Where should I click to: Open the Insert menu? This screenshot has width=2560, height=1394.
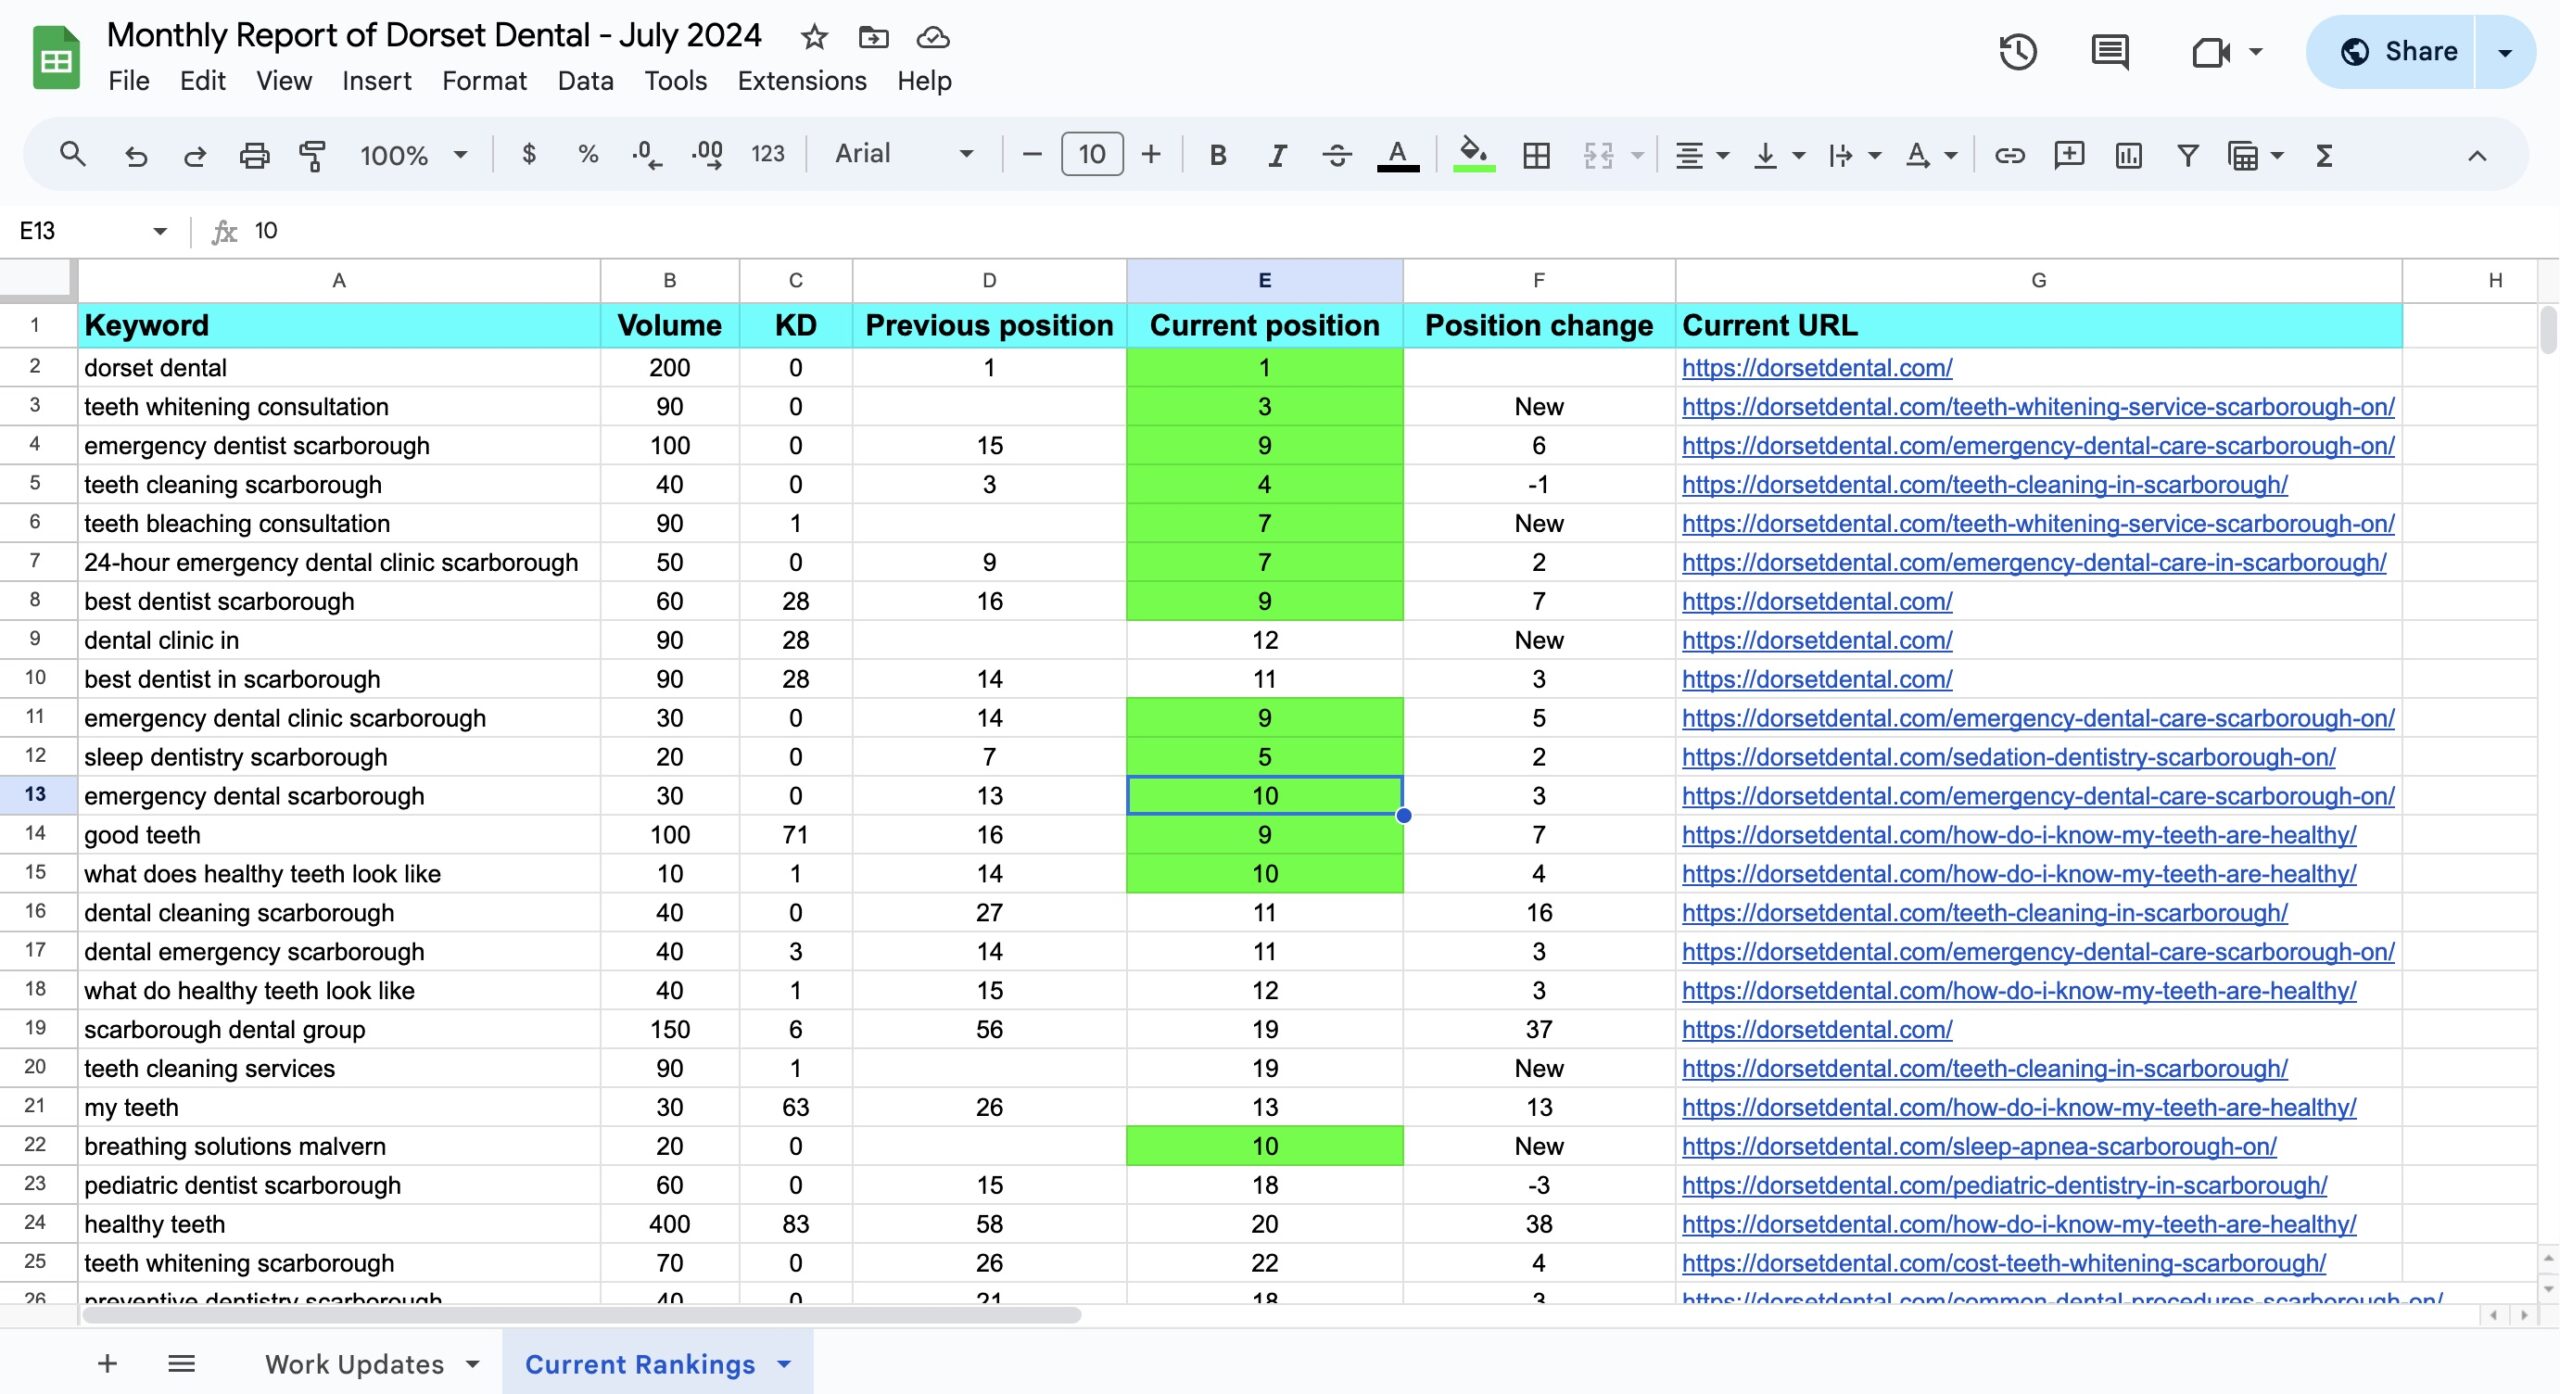click(376, 81)
